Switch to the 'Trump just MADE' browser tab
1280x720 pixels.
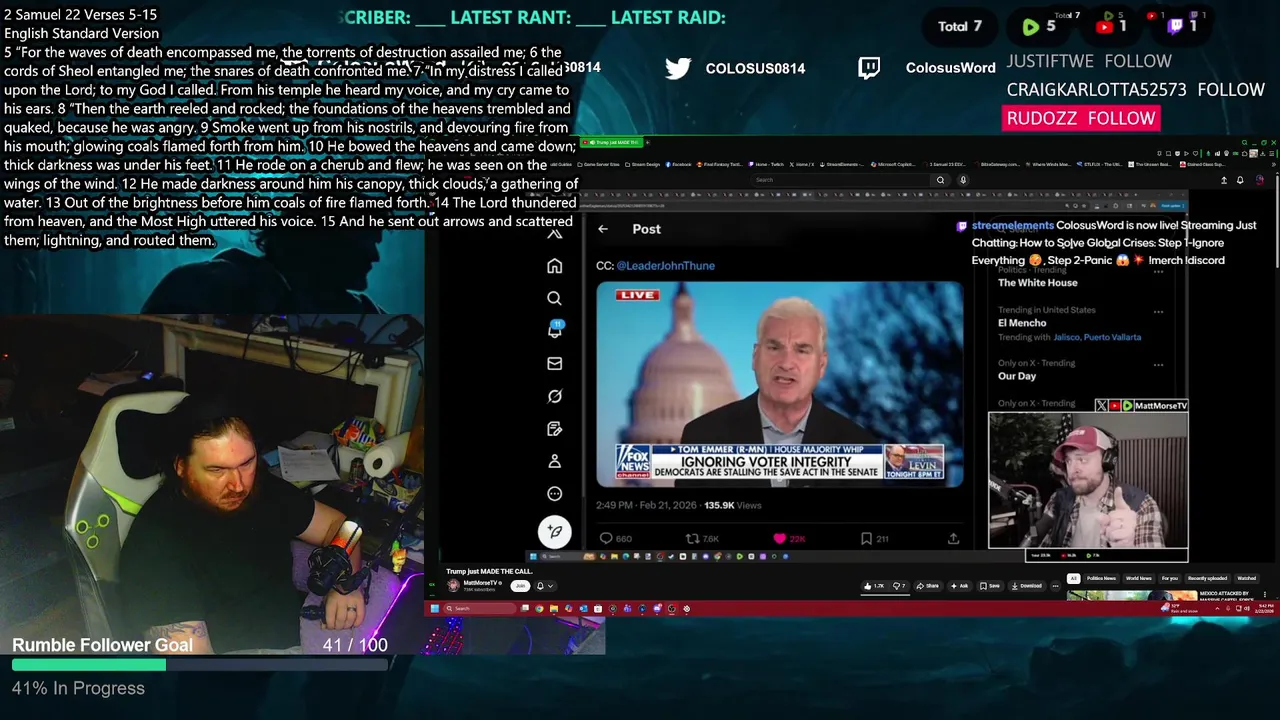coord(613,142)
